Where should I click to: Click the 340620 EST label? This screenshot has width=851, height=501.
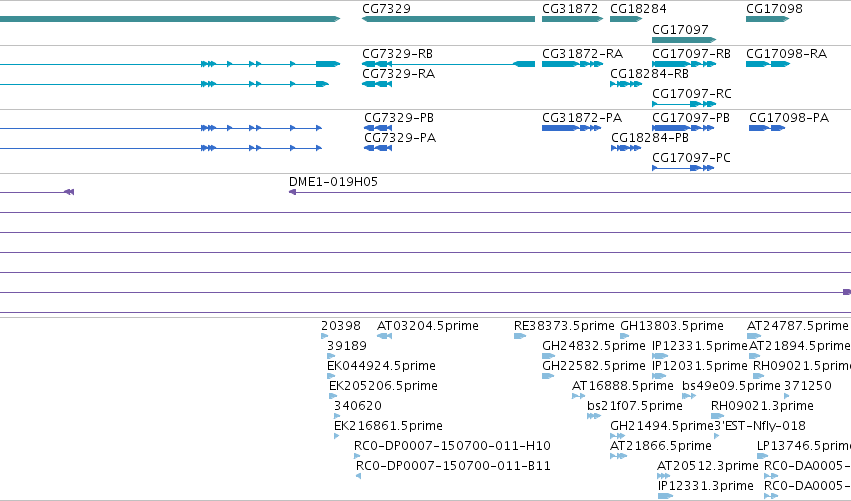(358, 406)
